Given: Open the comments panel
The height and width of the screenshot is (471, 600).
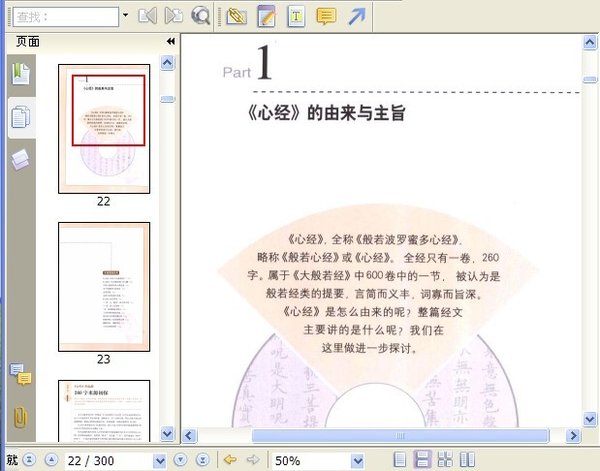Looking at the screenshot, I should pyautogui.click(x=20, y=374).
